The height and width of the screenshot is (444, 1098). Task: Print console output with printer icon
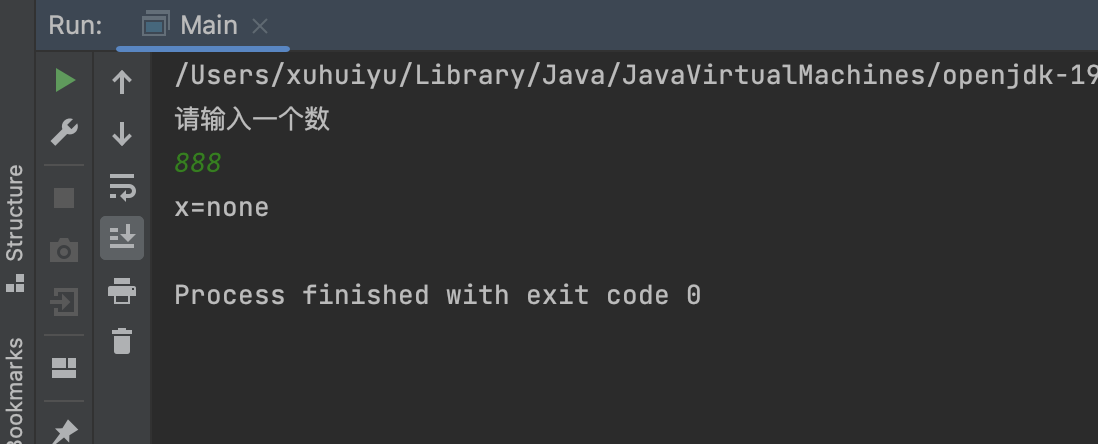(x=122, y=291)
